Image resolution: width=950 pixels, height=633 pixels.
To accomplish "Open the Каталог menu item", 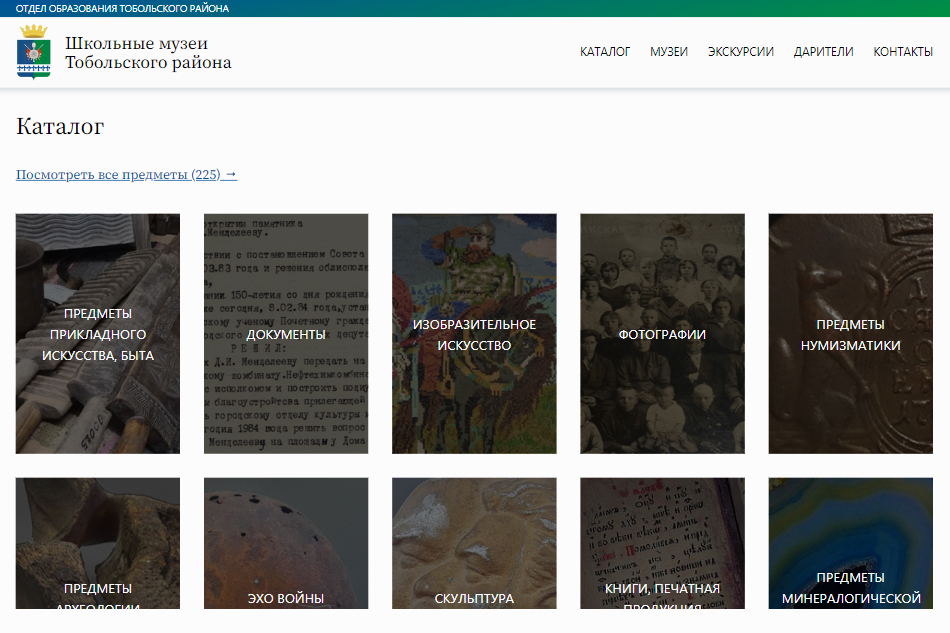I will pyautogui.click(x=605, y=52).
